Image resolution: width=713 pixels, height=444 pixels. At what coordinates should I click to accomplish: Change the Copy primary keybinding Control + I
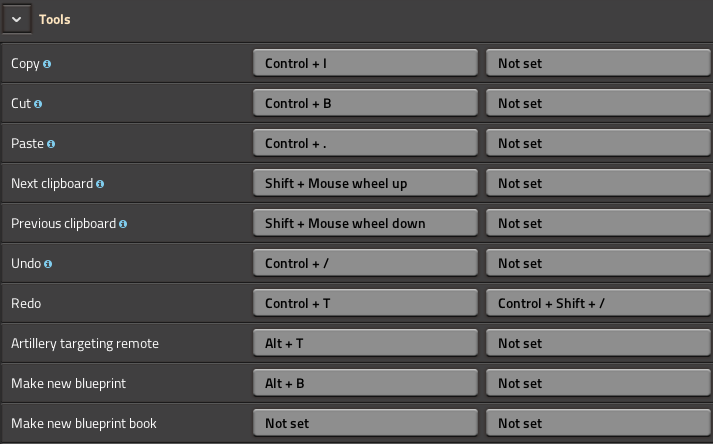tap(365, 63)
